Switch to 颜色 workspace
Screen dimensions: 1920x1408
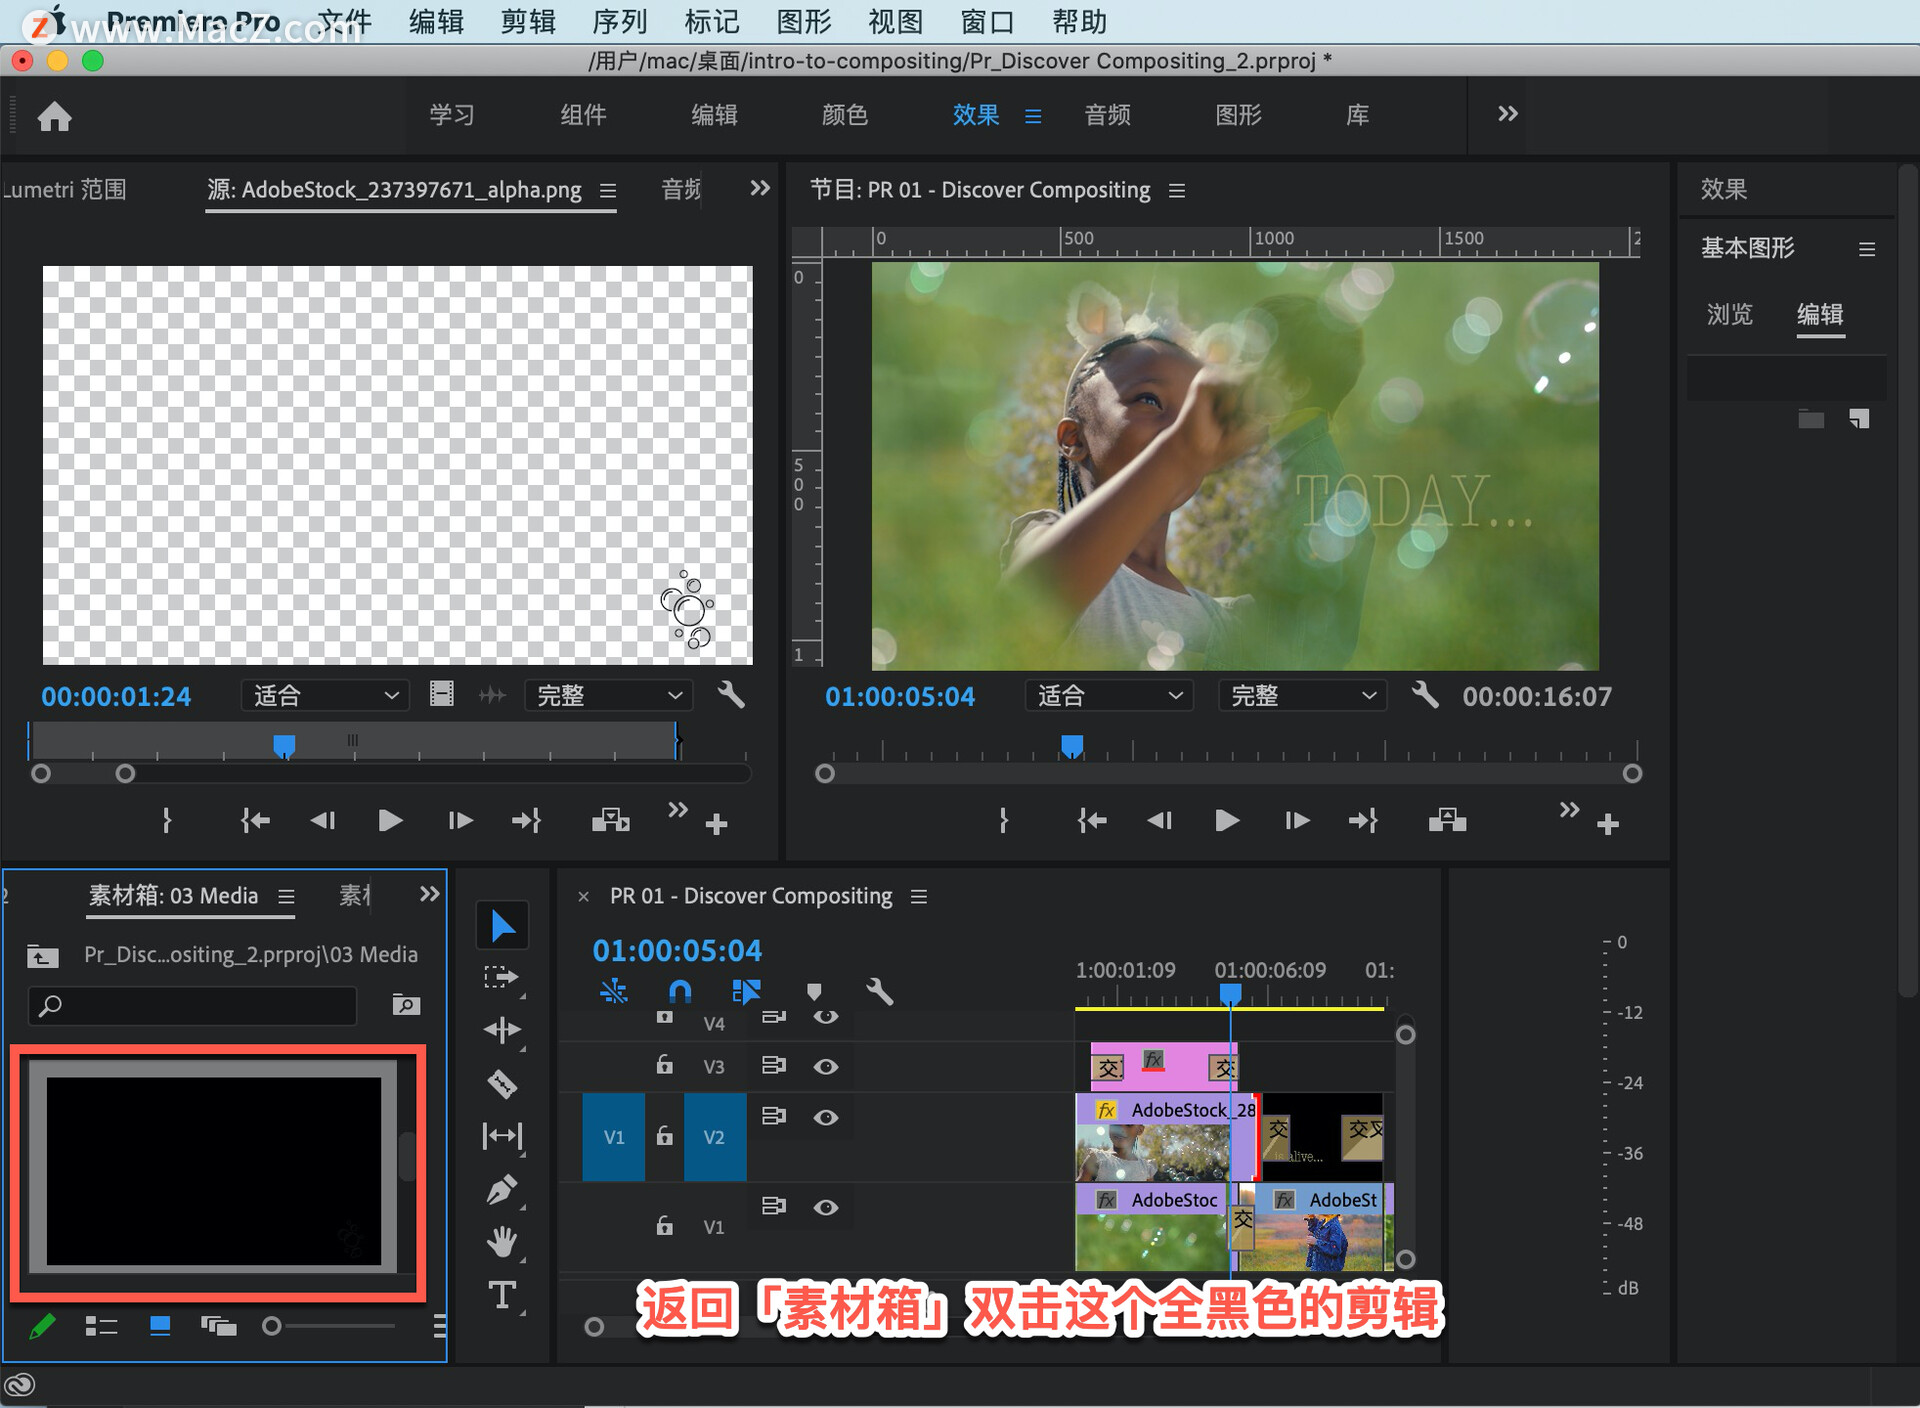(845, 115)
